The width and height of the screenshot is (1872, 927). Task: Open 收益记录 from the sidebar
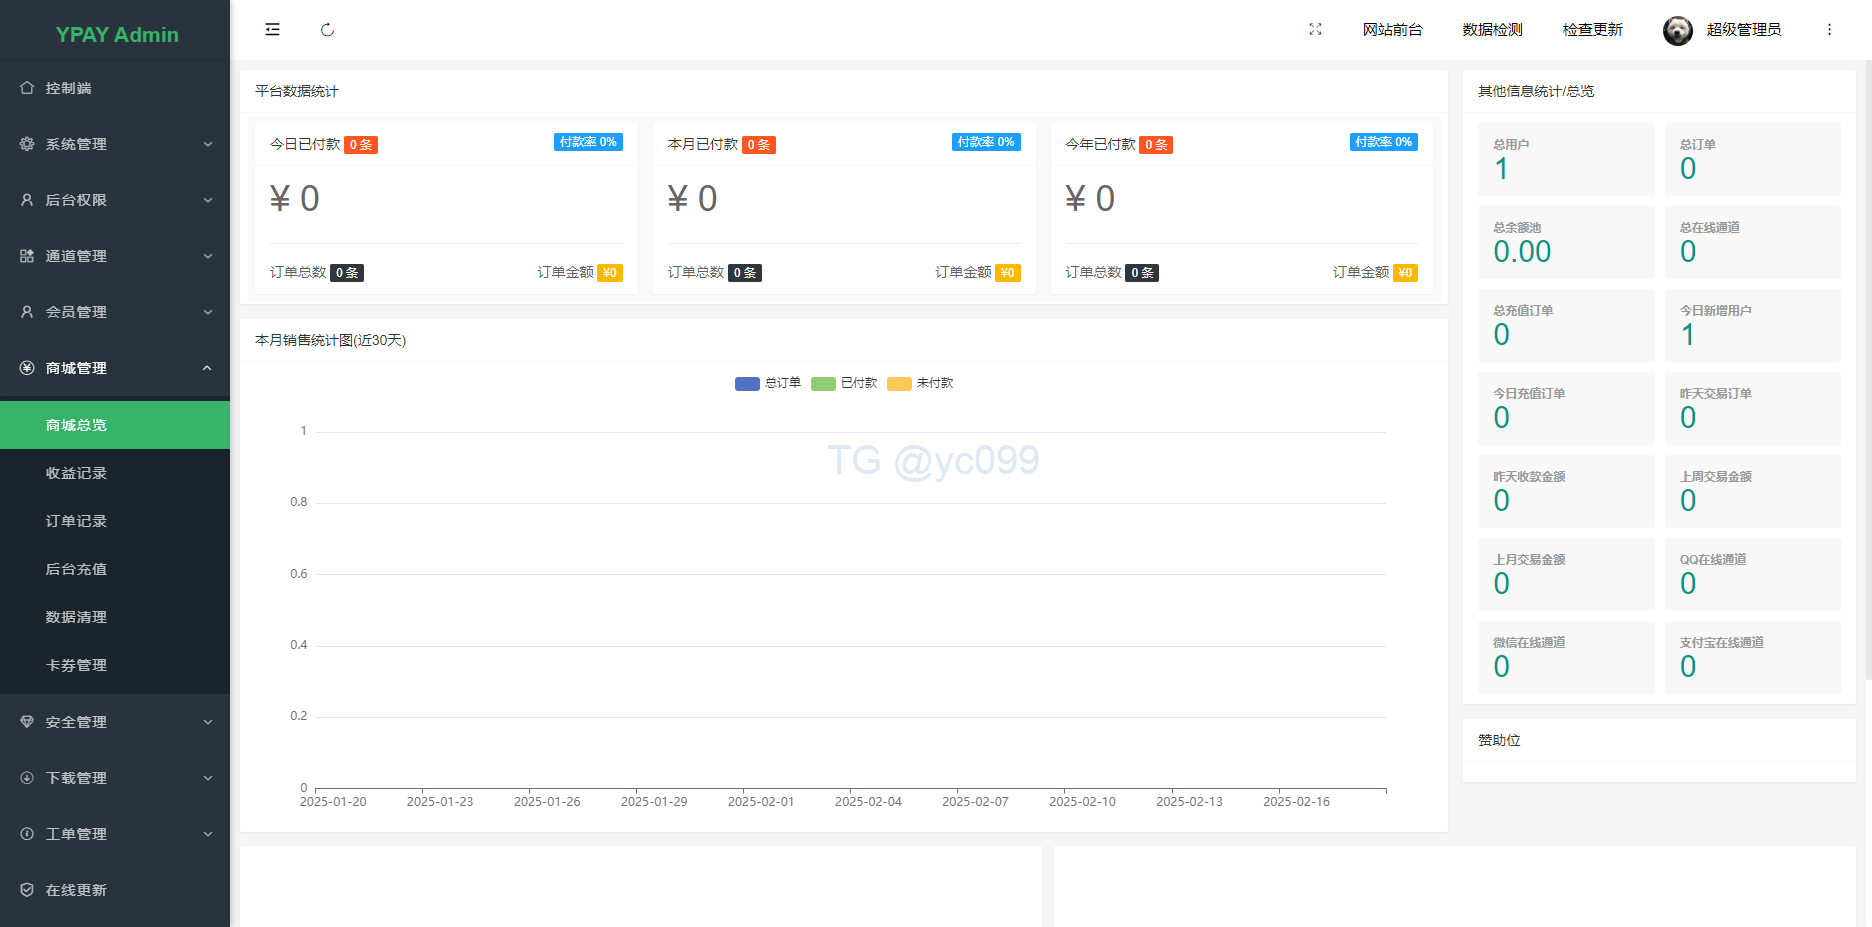point(75,473)
